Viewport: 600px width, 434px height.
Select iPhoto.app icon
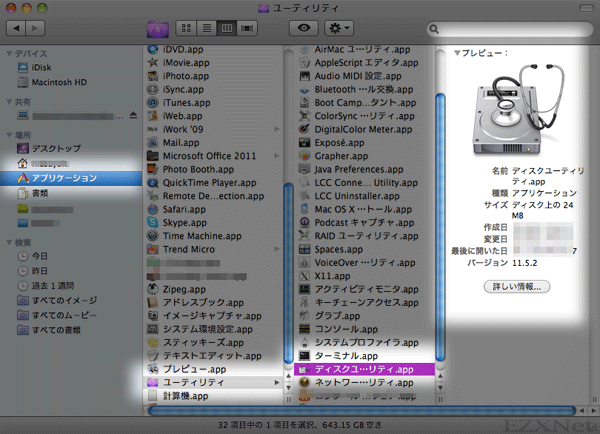pyautogui.click(x=153, y=76)
